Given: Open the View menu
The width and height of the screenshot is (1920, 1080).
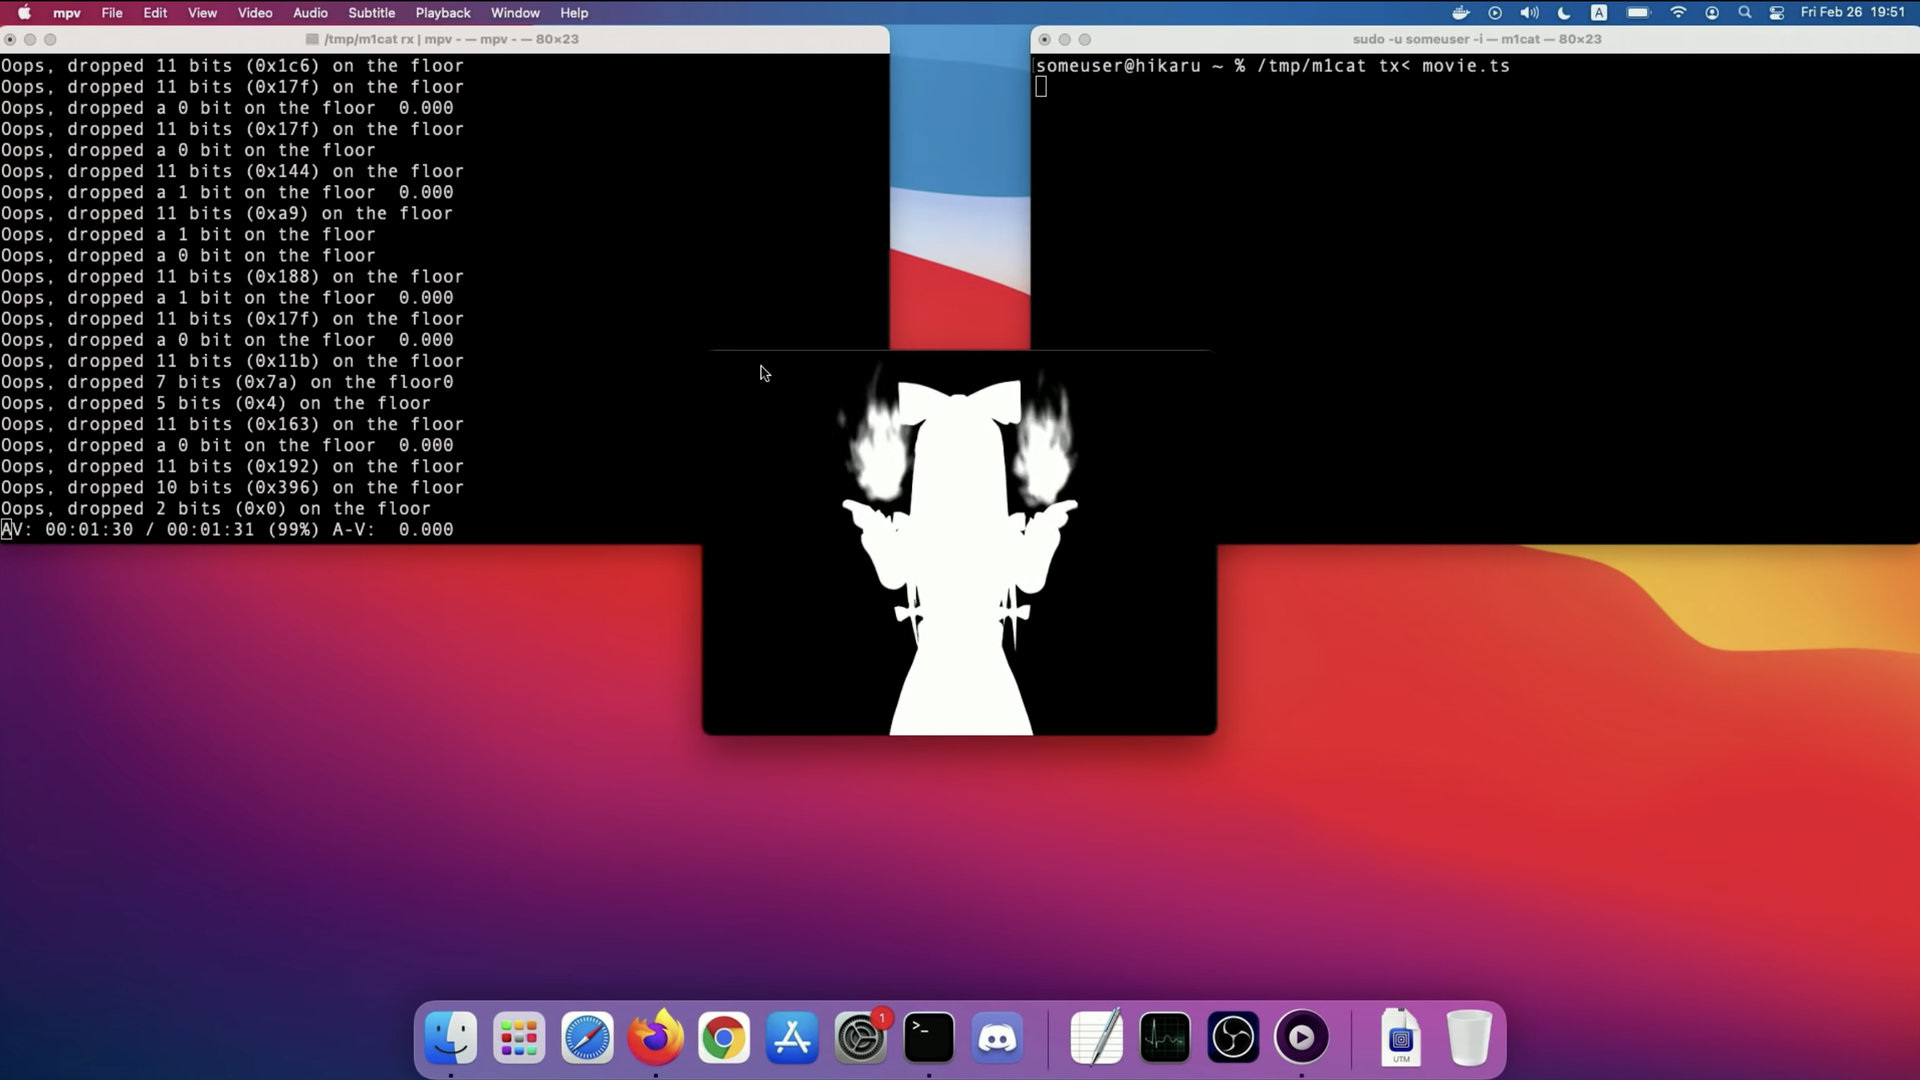Looking at the screenshot, I should pyautogui.click(x=202, y=13).
